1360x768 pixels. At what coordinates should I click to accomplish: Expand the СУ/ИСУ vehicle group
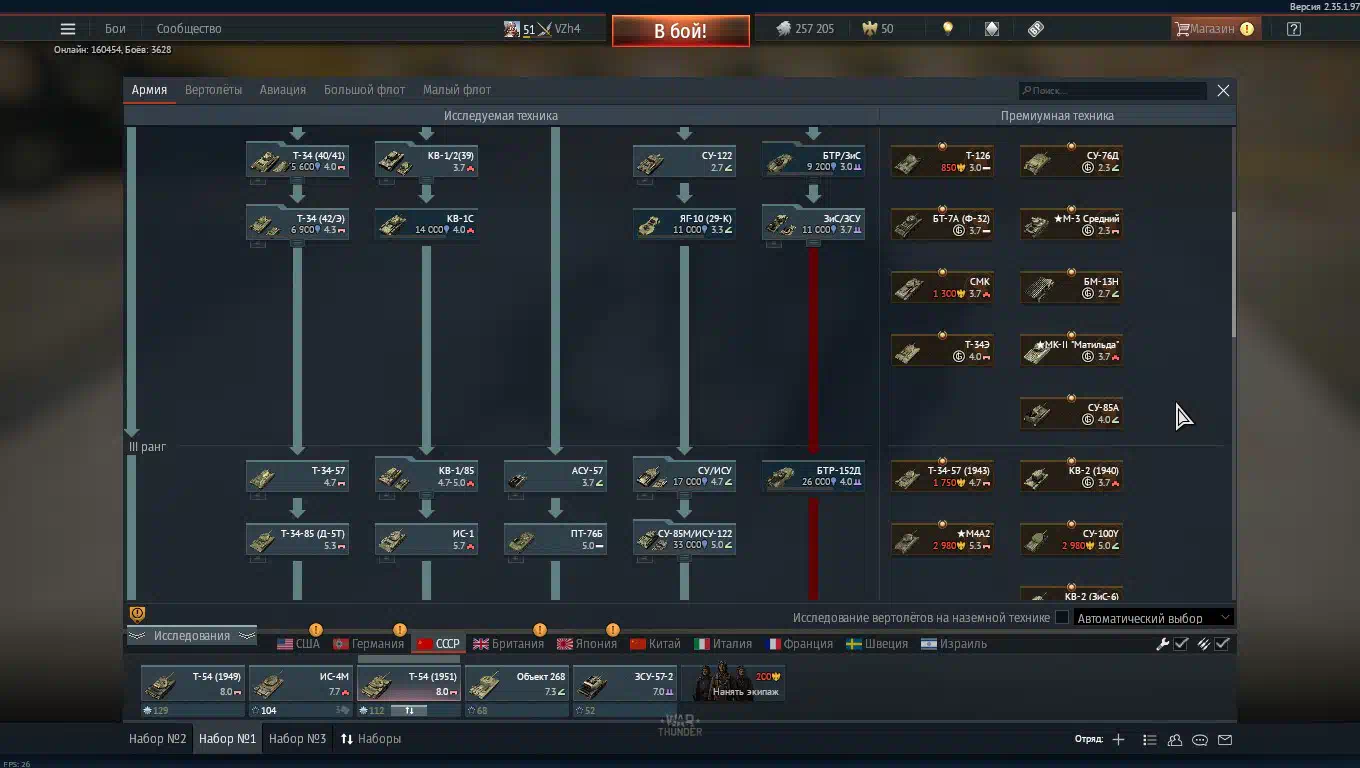(684, 475)
